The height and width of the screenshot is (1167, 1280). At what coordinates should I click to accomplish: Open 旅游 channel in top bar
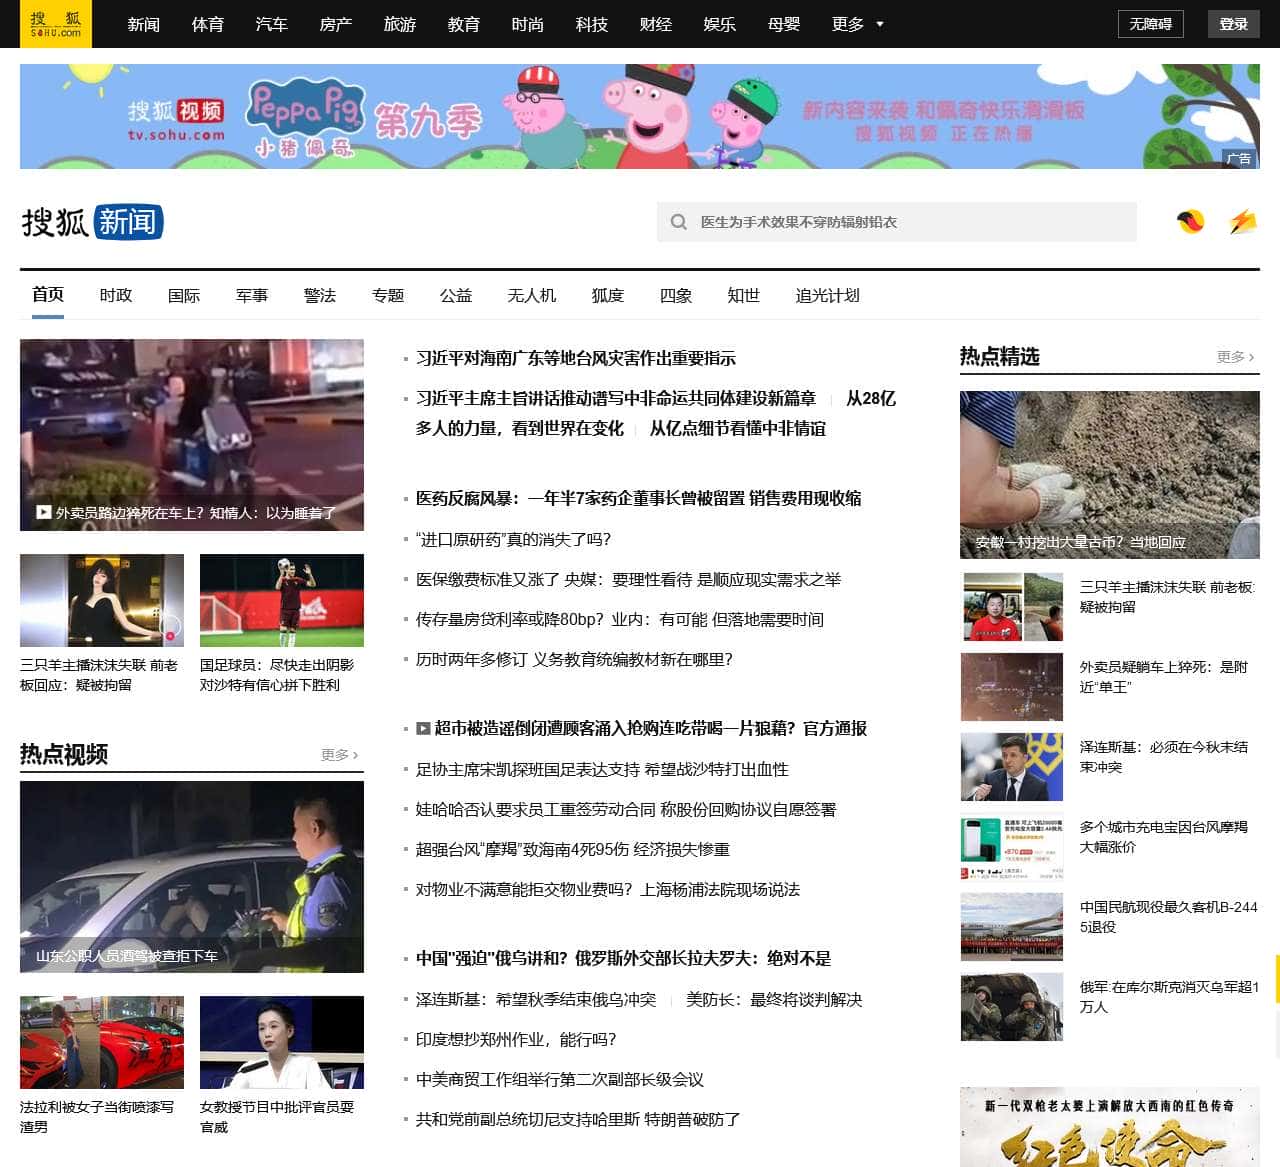(x=400, y=24)
